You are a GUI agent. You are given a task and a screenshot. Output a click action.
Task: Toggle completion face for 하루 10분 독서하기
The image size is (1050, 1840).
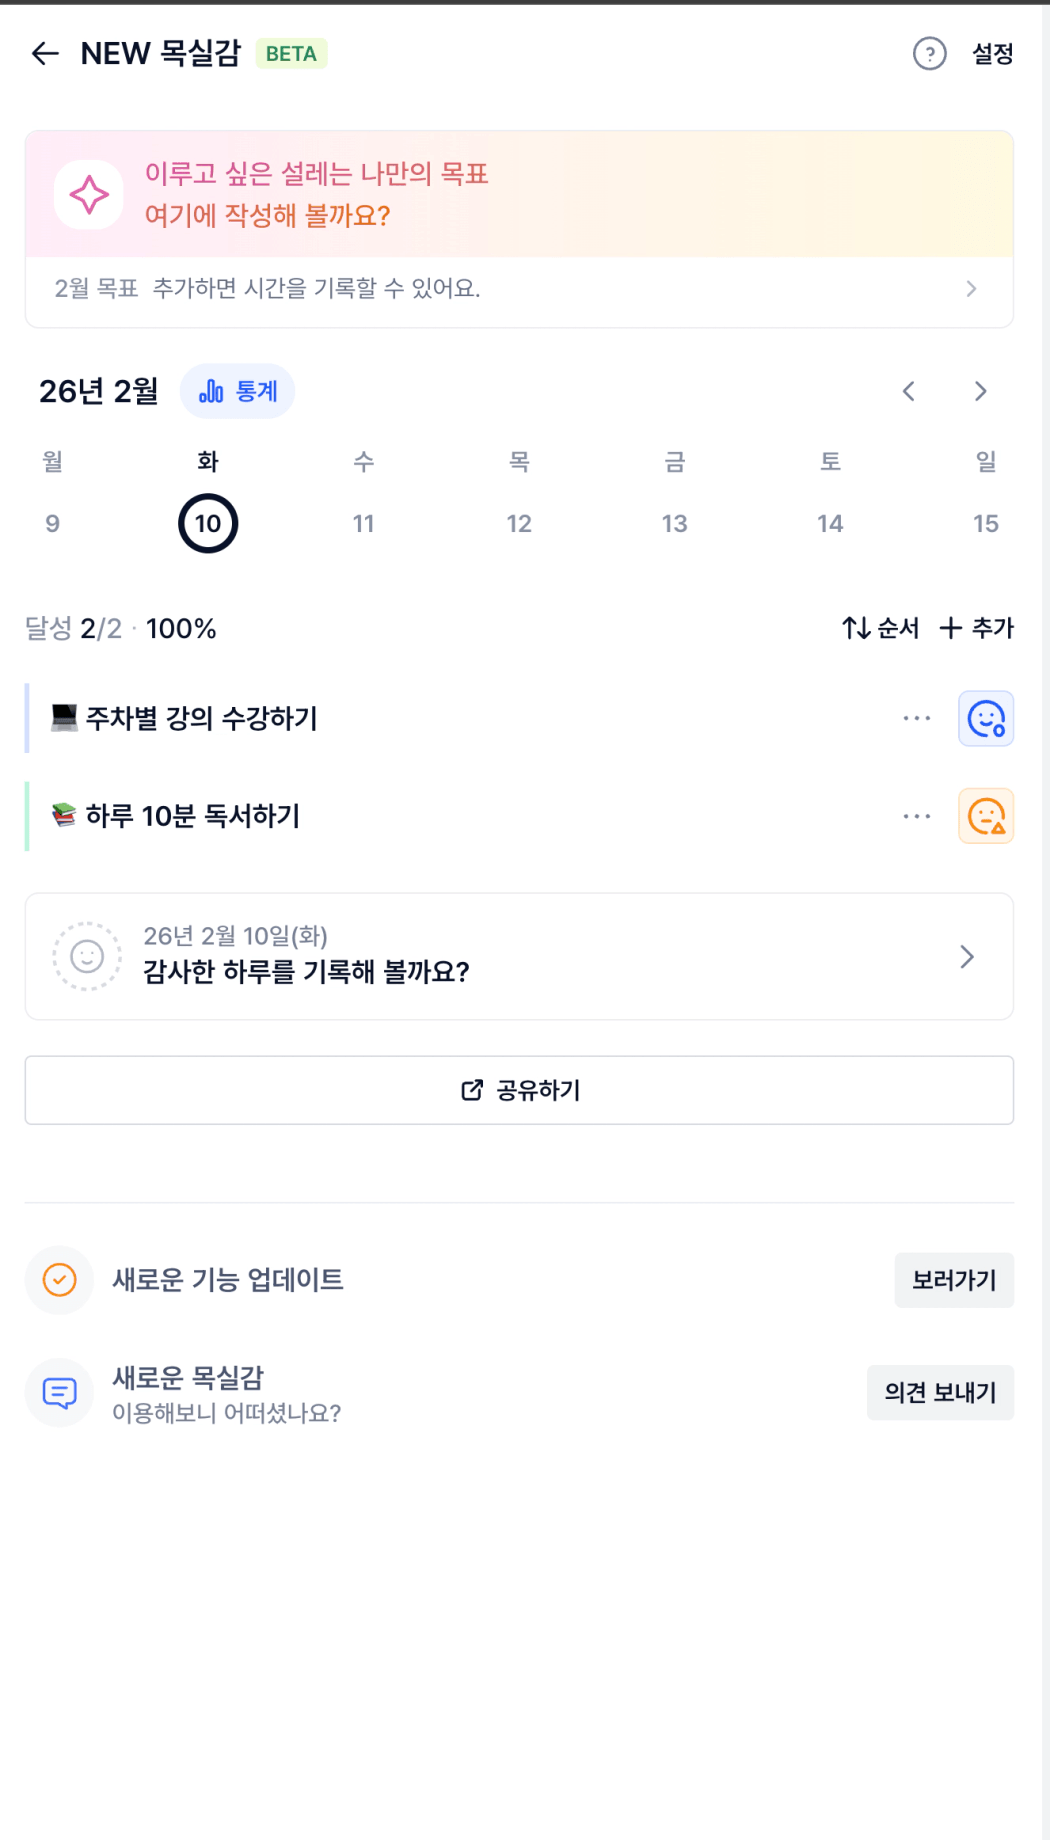(986, 816)
